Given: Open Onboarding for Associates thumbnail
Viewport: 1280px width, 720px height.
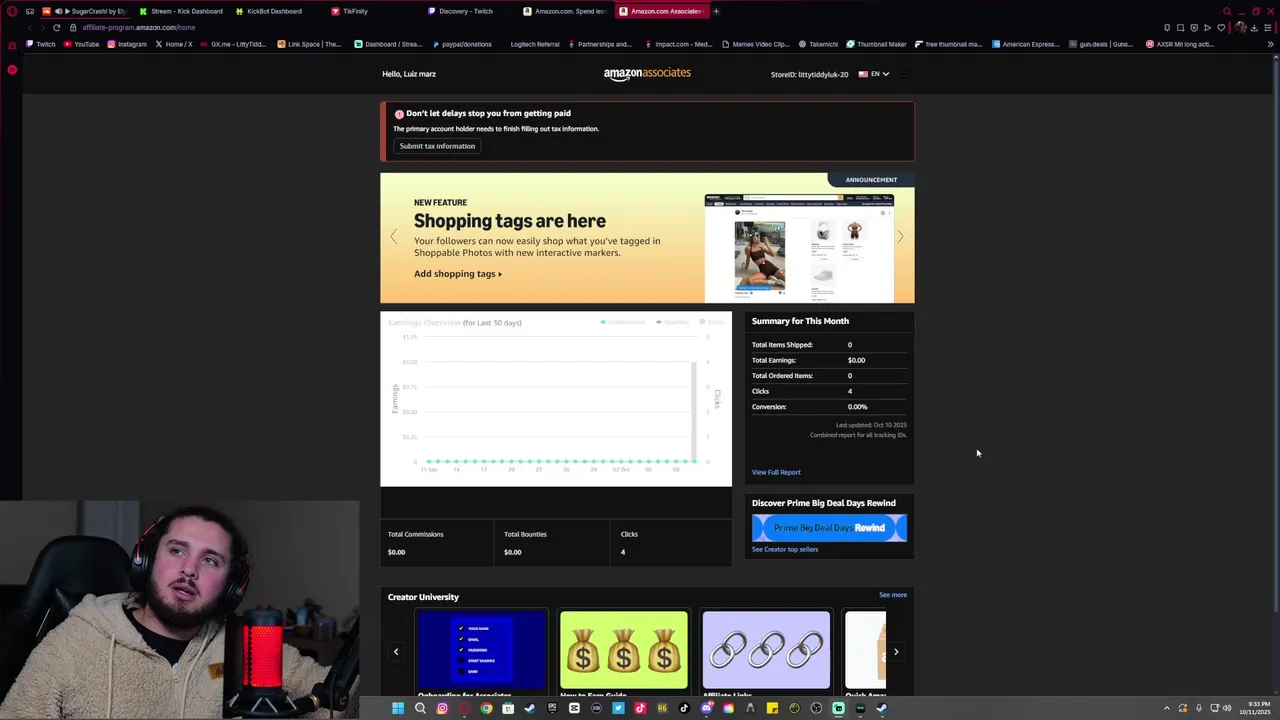Looking at the screenshot, I should click(483, 650).
